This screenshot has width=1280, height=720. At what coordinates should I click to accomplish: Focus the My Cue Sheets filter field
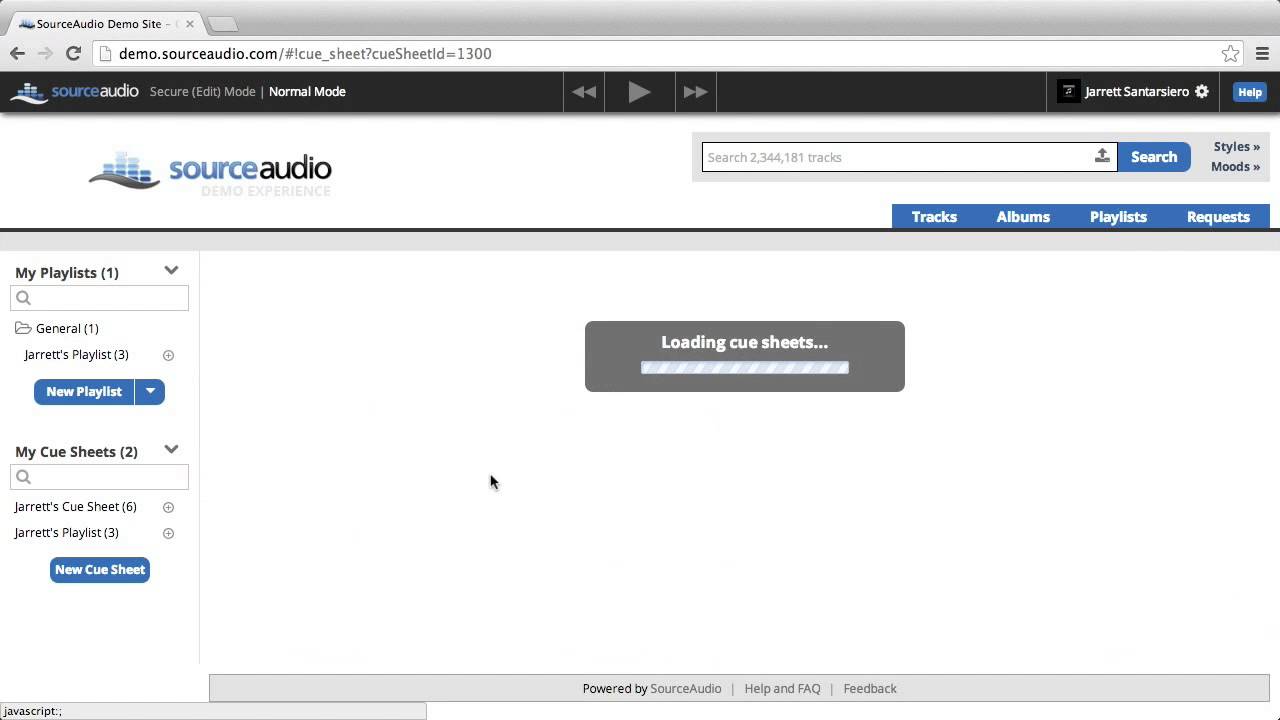click(x=99, y=477)
